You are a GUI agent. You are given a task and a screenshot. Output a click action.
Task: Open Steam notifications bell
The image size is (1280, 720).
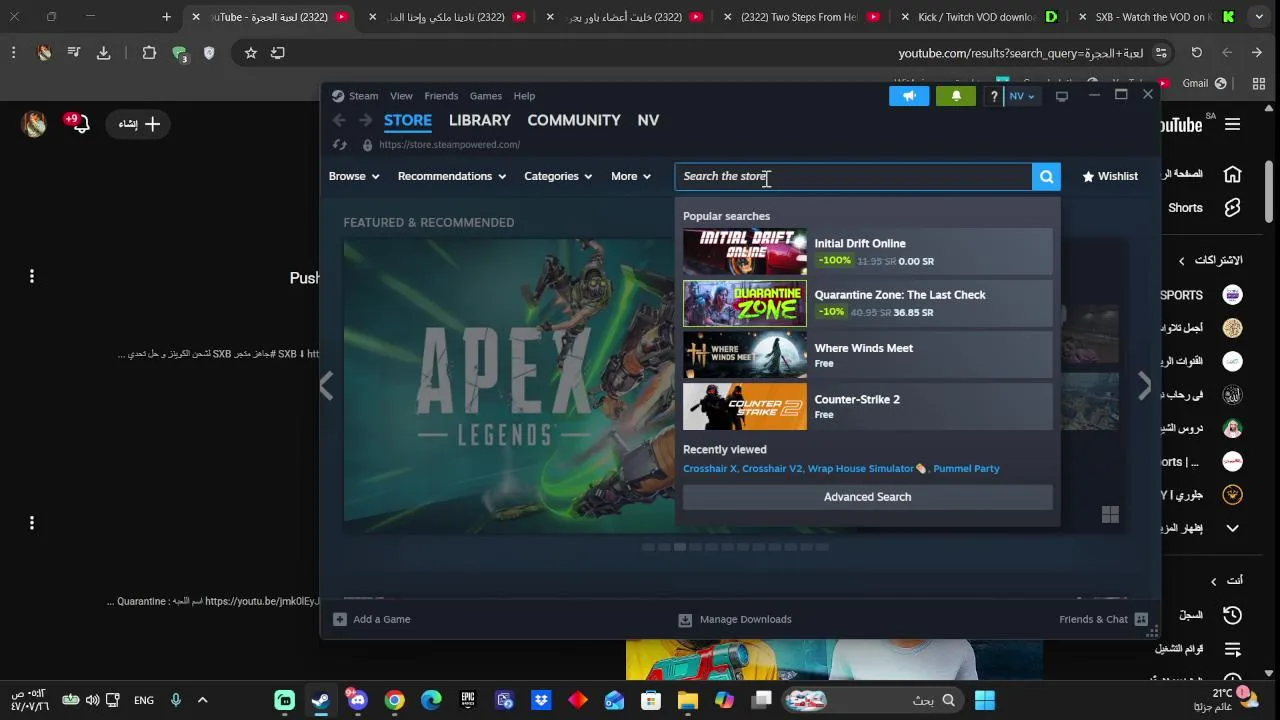[x=956, y=96]
